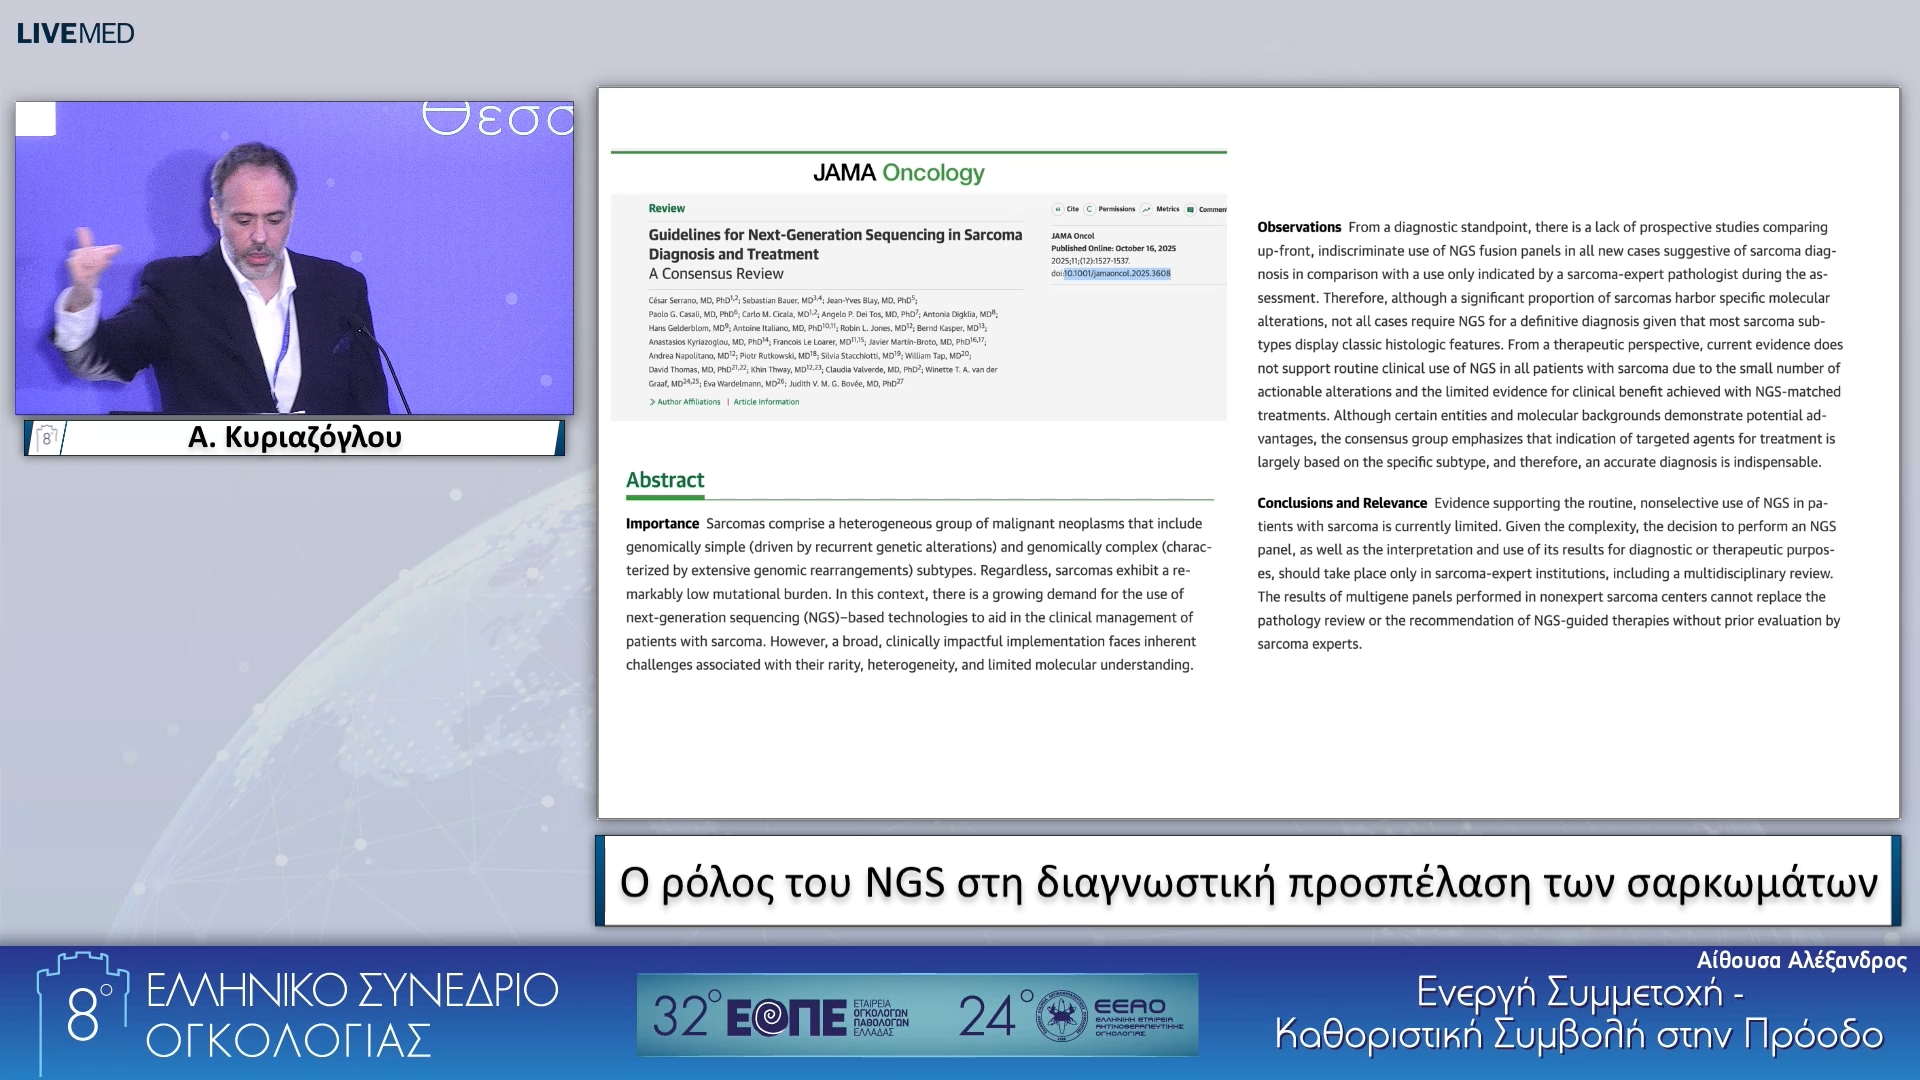Click the talk title 'Ο ρόλος του NGS' caption

pos(1248,882)
